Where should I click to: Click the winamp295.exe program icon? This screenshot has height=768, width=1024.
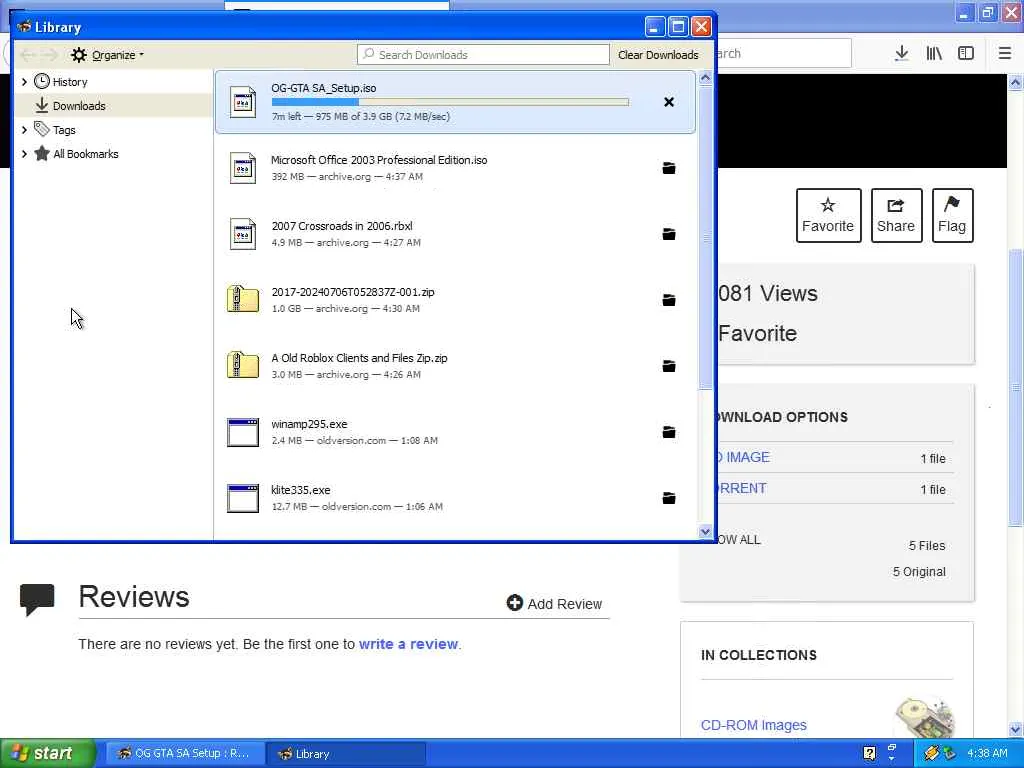tap(243, 432)
